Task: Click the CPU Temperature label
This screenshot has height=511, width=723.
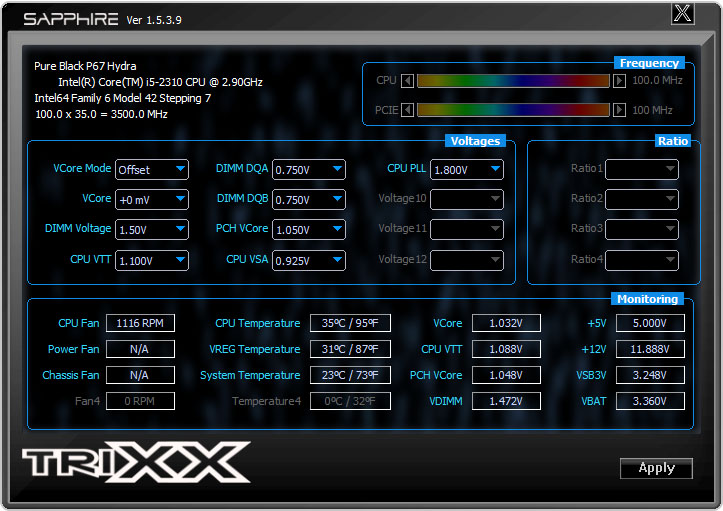Action: pos(258,323)
